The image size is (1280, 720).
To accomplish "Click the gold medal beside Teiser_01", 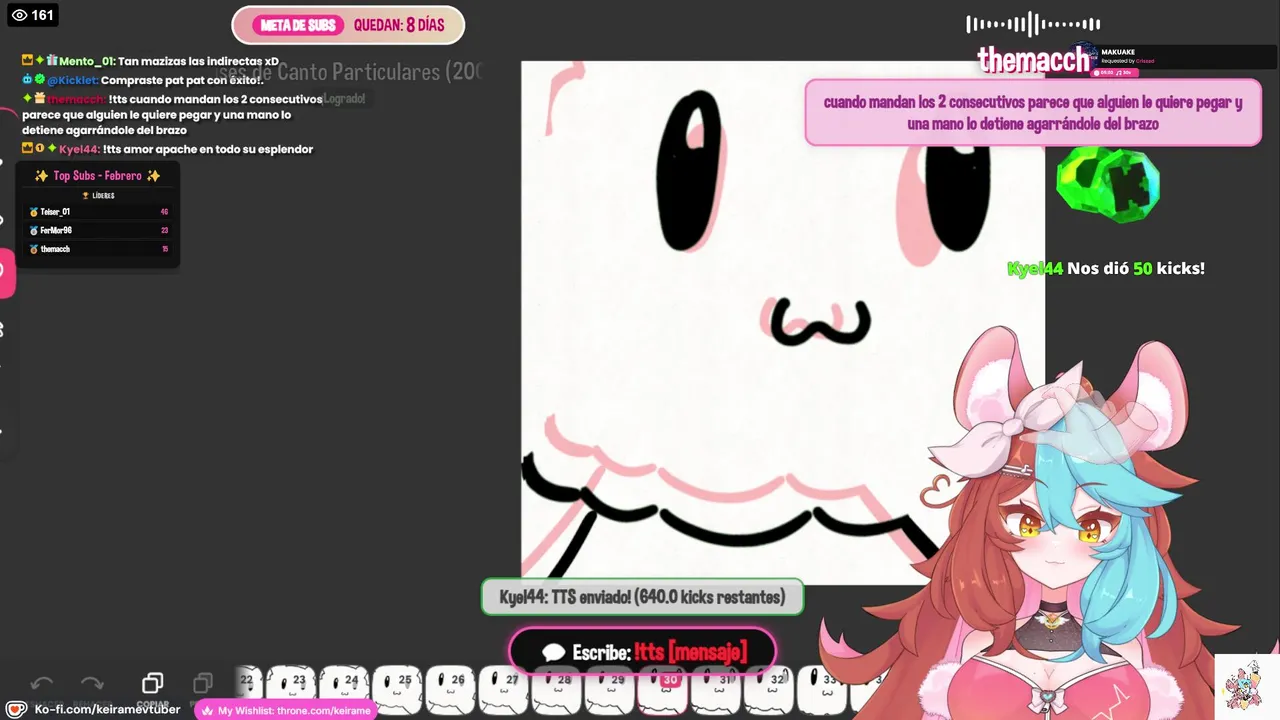I will tap(34, 212).
